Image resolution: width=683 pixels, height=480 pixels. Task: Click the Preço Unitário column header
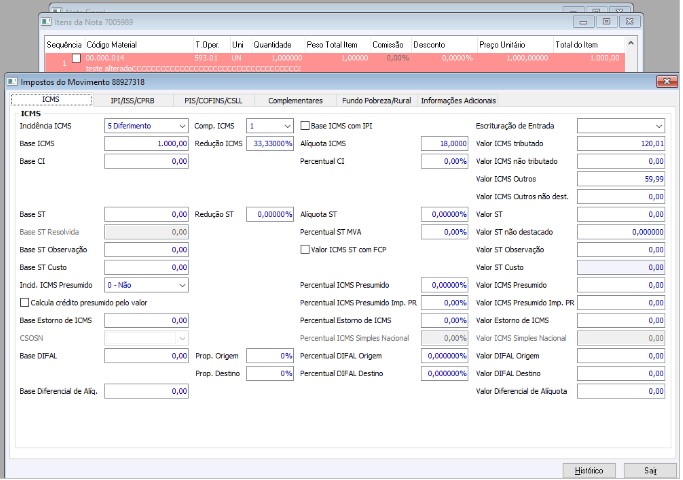click(x=515, y=45)
